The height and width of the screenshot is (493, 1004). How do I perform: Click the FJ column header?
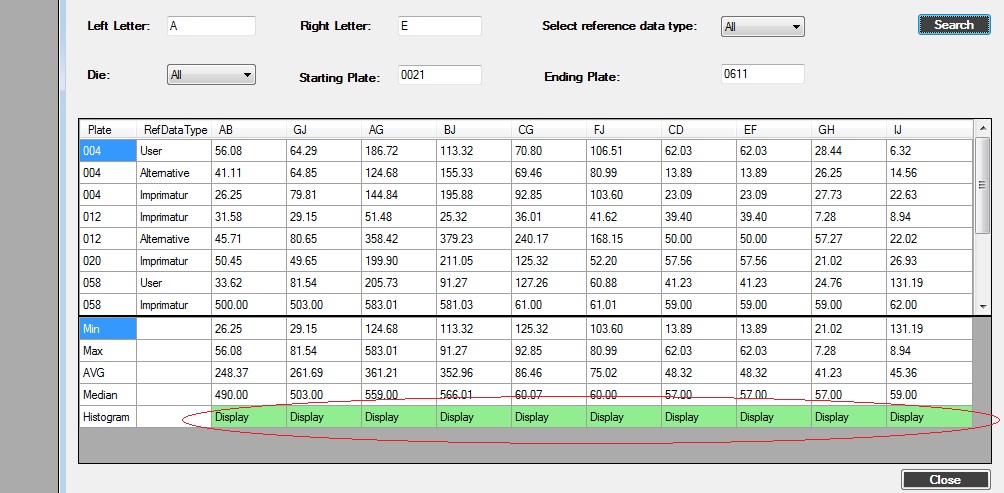pos(624,130)
